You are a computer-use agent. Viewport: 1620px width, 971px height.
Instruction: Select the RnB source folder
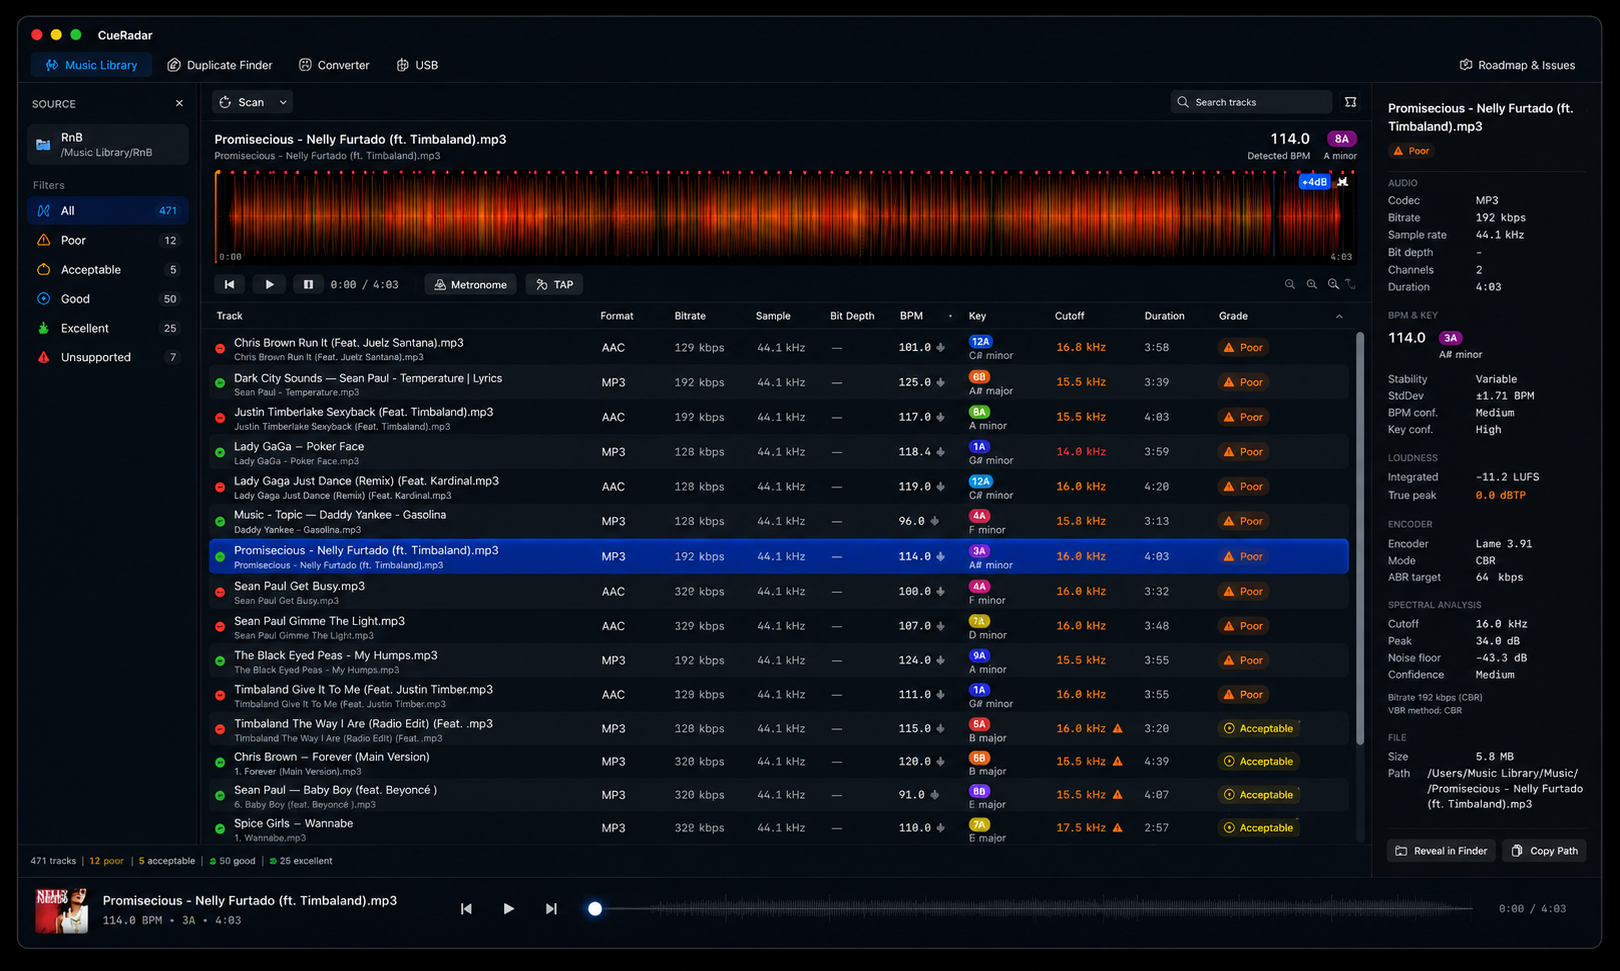pyautogui.click(x=108, y=145)
